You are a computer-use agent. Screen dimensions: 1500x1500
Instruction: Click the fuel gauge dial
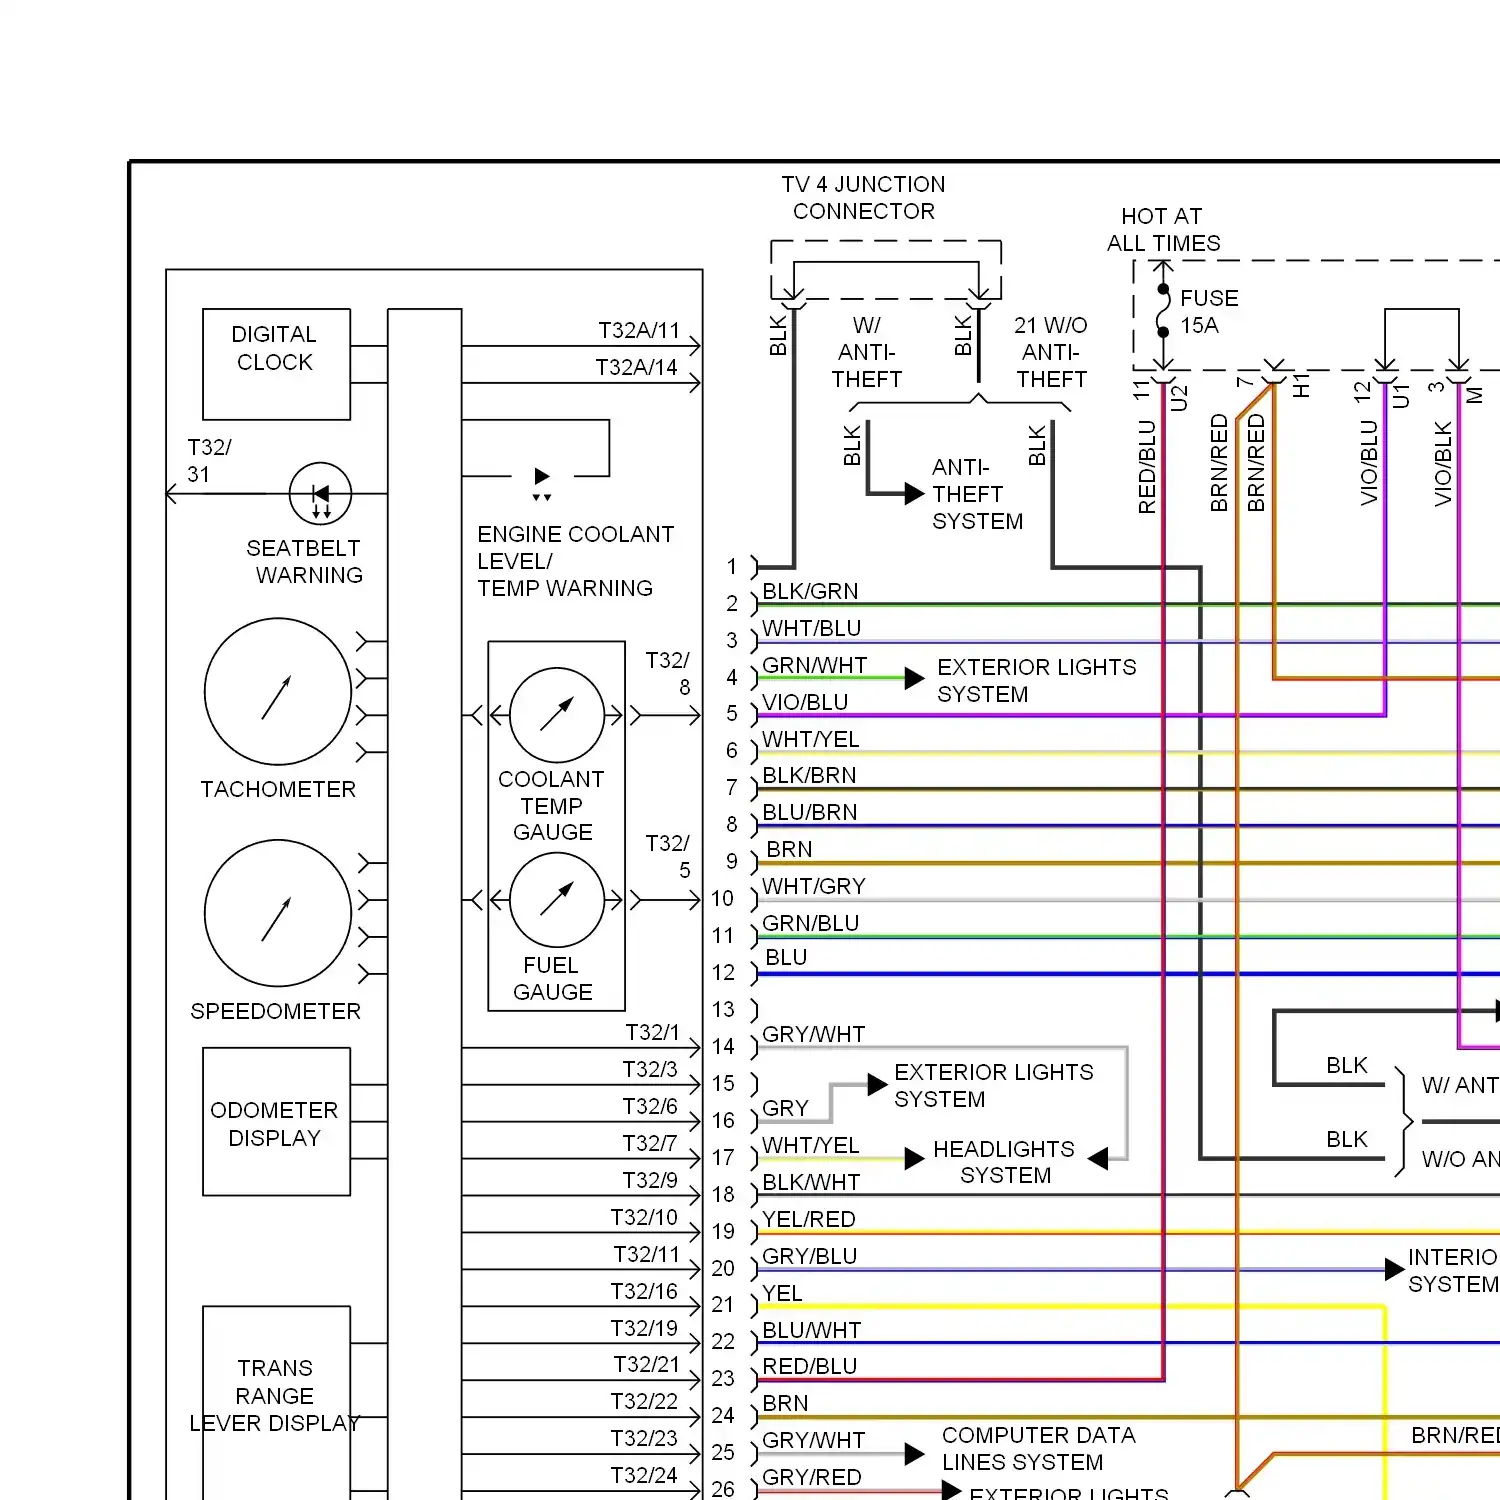point(557,900)
